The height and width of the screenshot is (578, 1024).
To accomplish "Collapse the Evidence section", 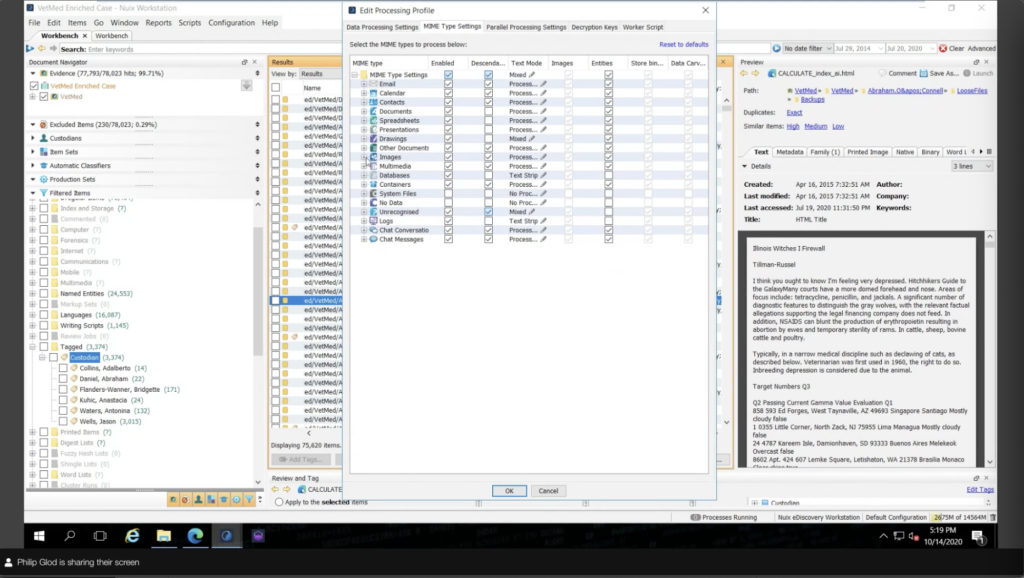I will [33, 73].
